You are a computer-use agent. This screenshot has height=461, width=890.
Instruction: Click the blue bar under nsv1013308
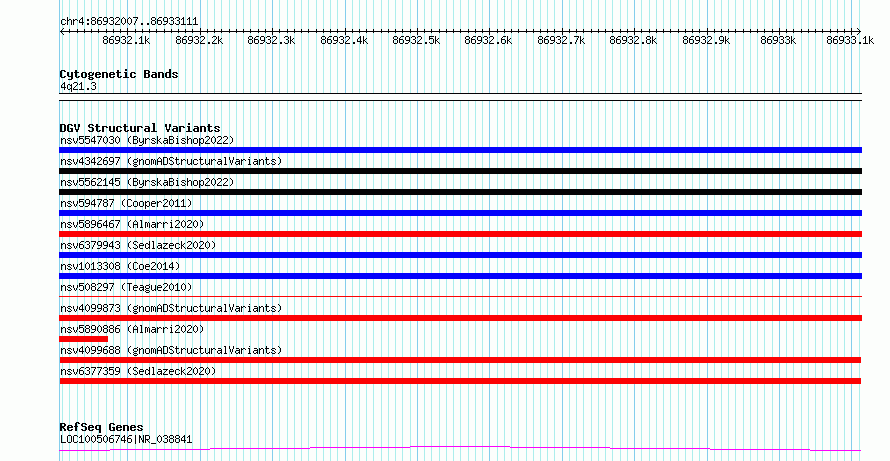460,276
